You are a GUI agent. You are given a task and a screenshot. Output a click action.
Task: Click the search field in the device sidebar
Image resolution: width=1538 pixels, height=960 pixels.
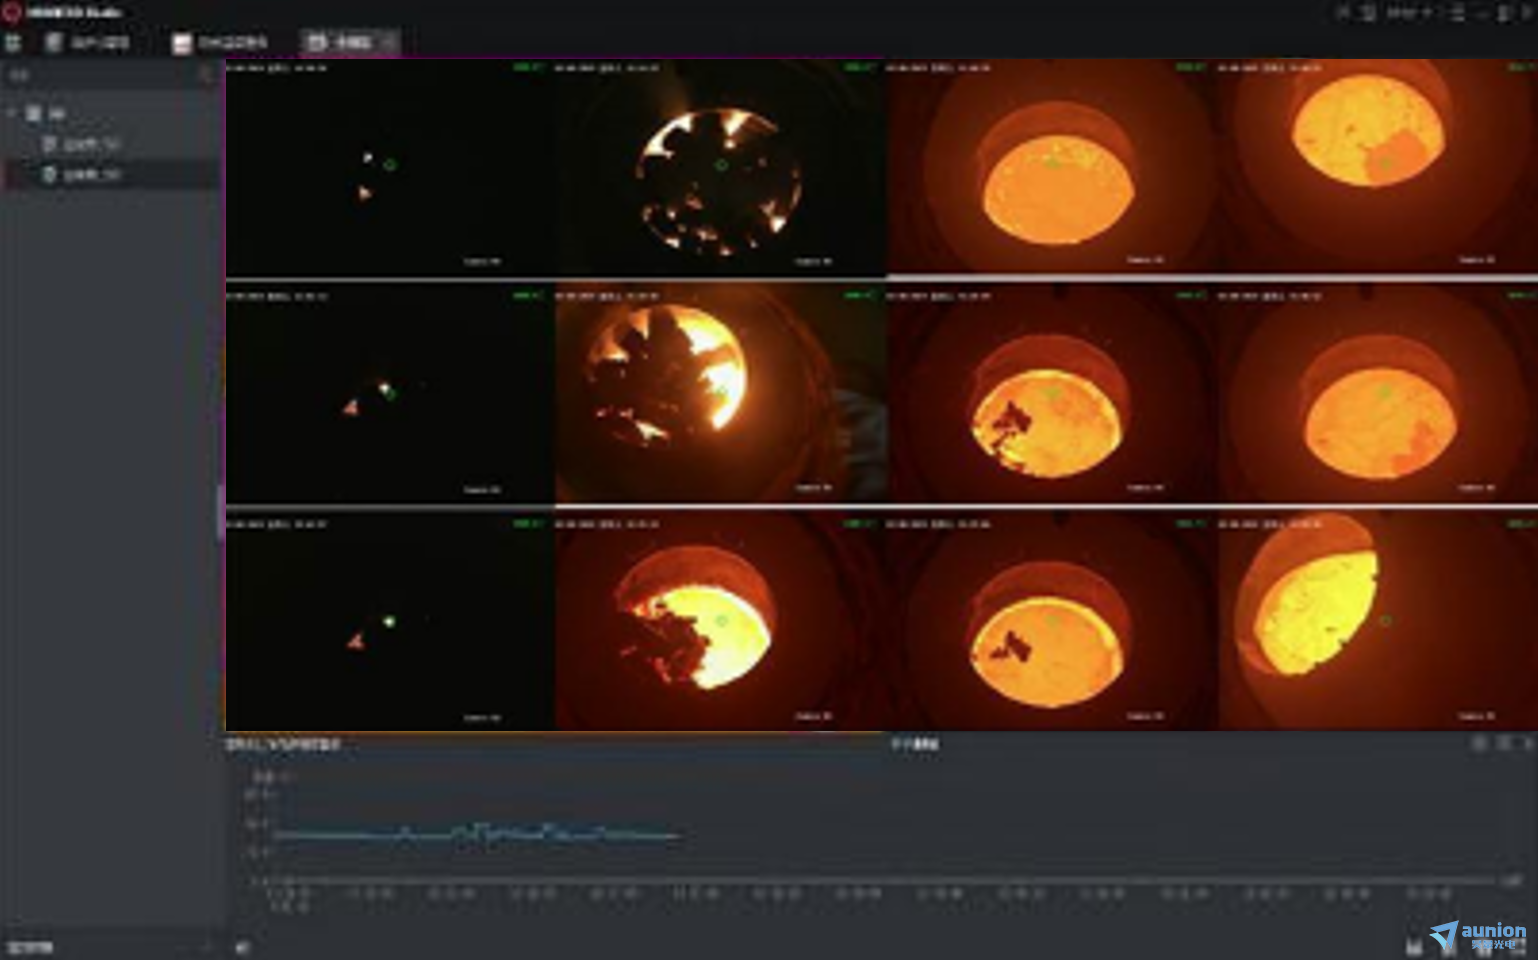pos(103,75)
